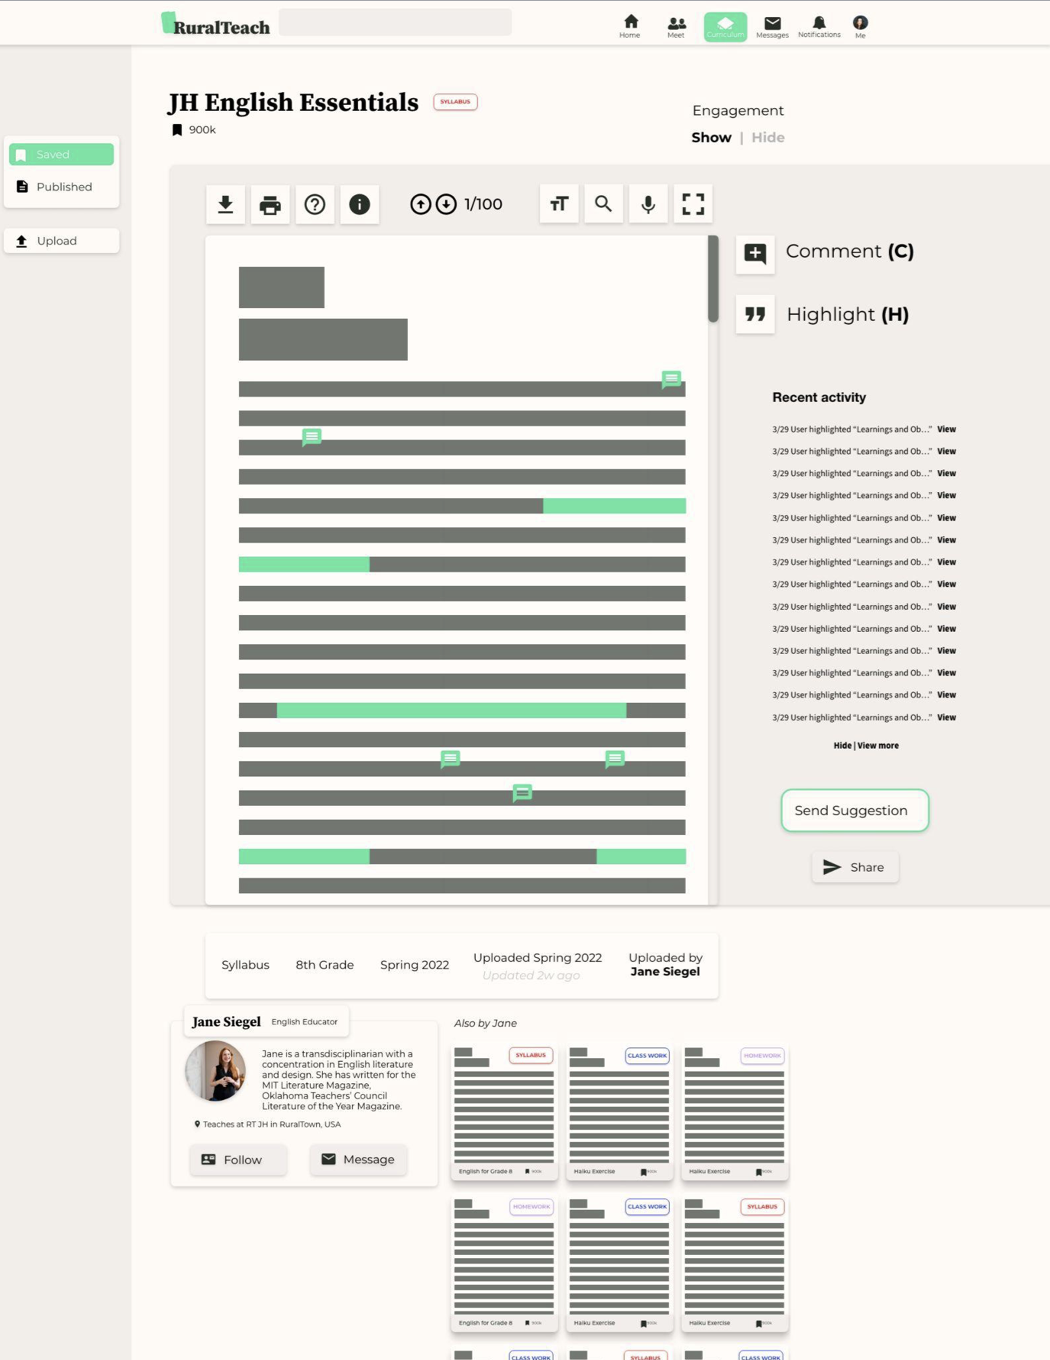1050x1360 pixels.
Task: Click the text size icon
Action: tap(559, 204)
